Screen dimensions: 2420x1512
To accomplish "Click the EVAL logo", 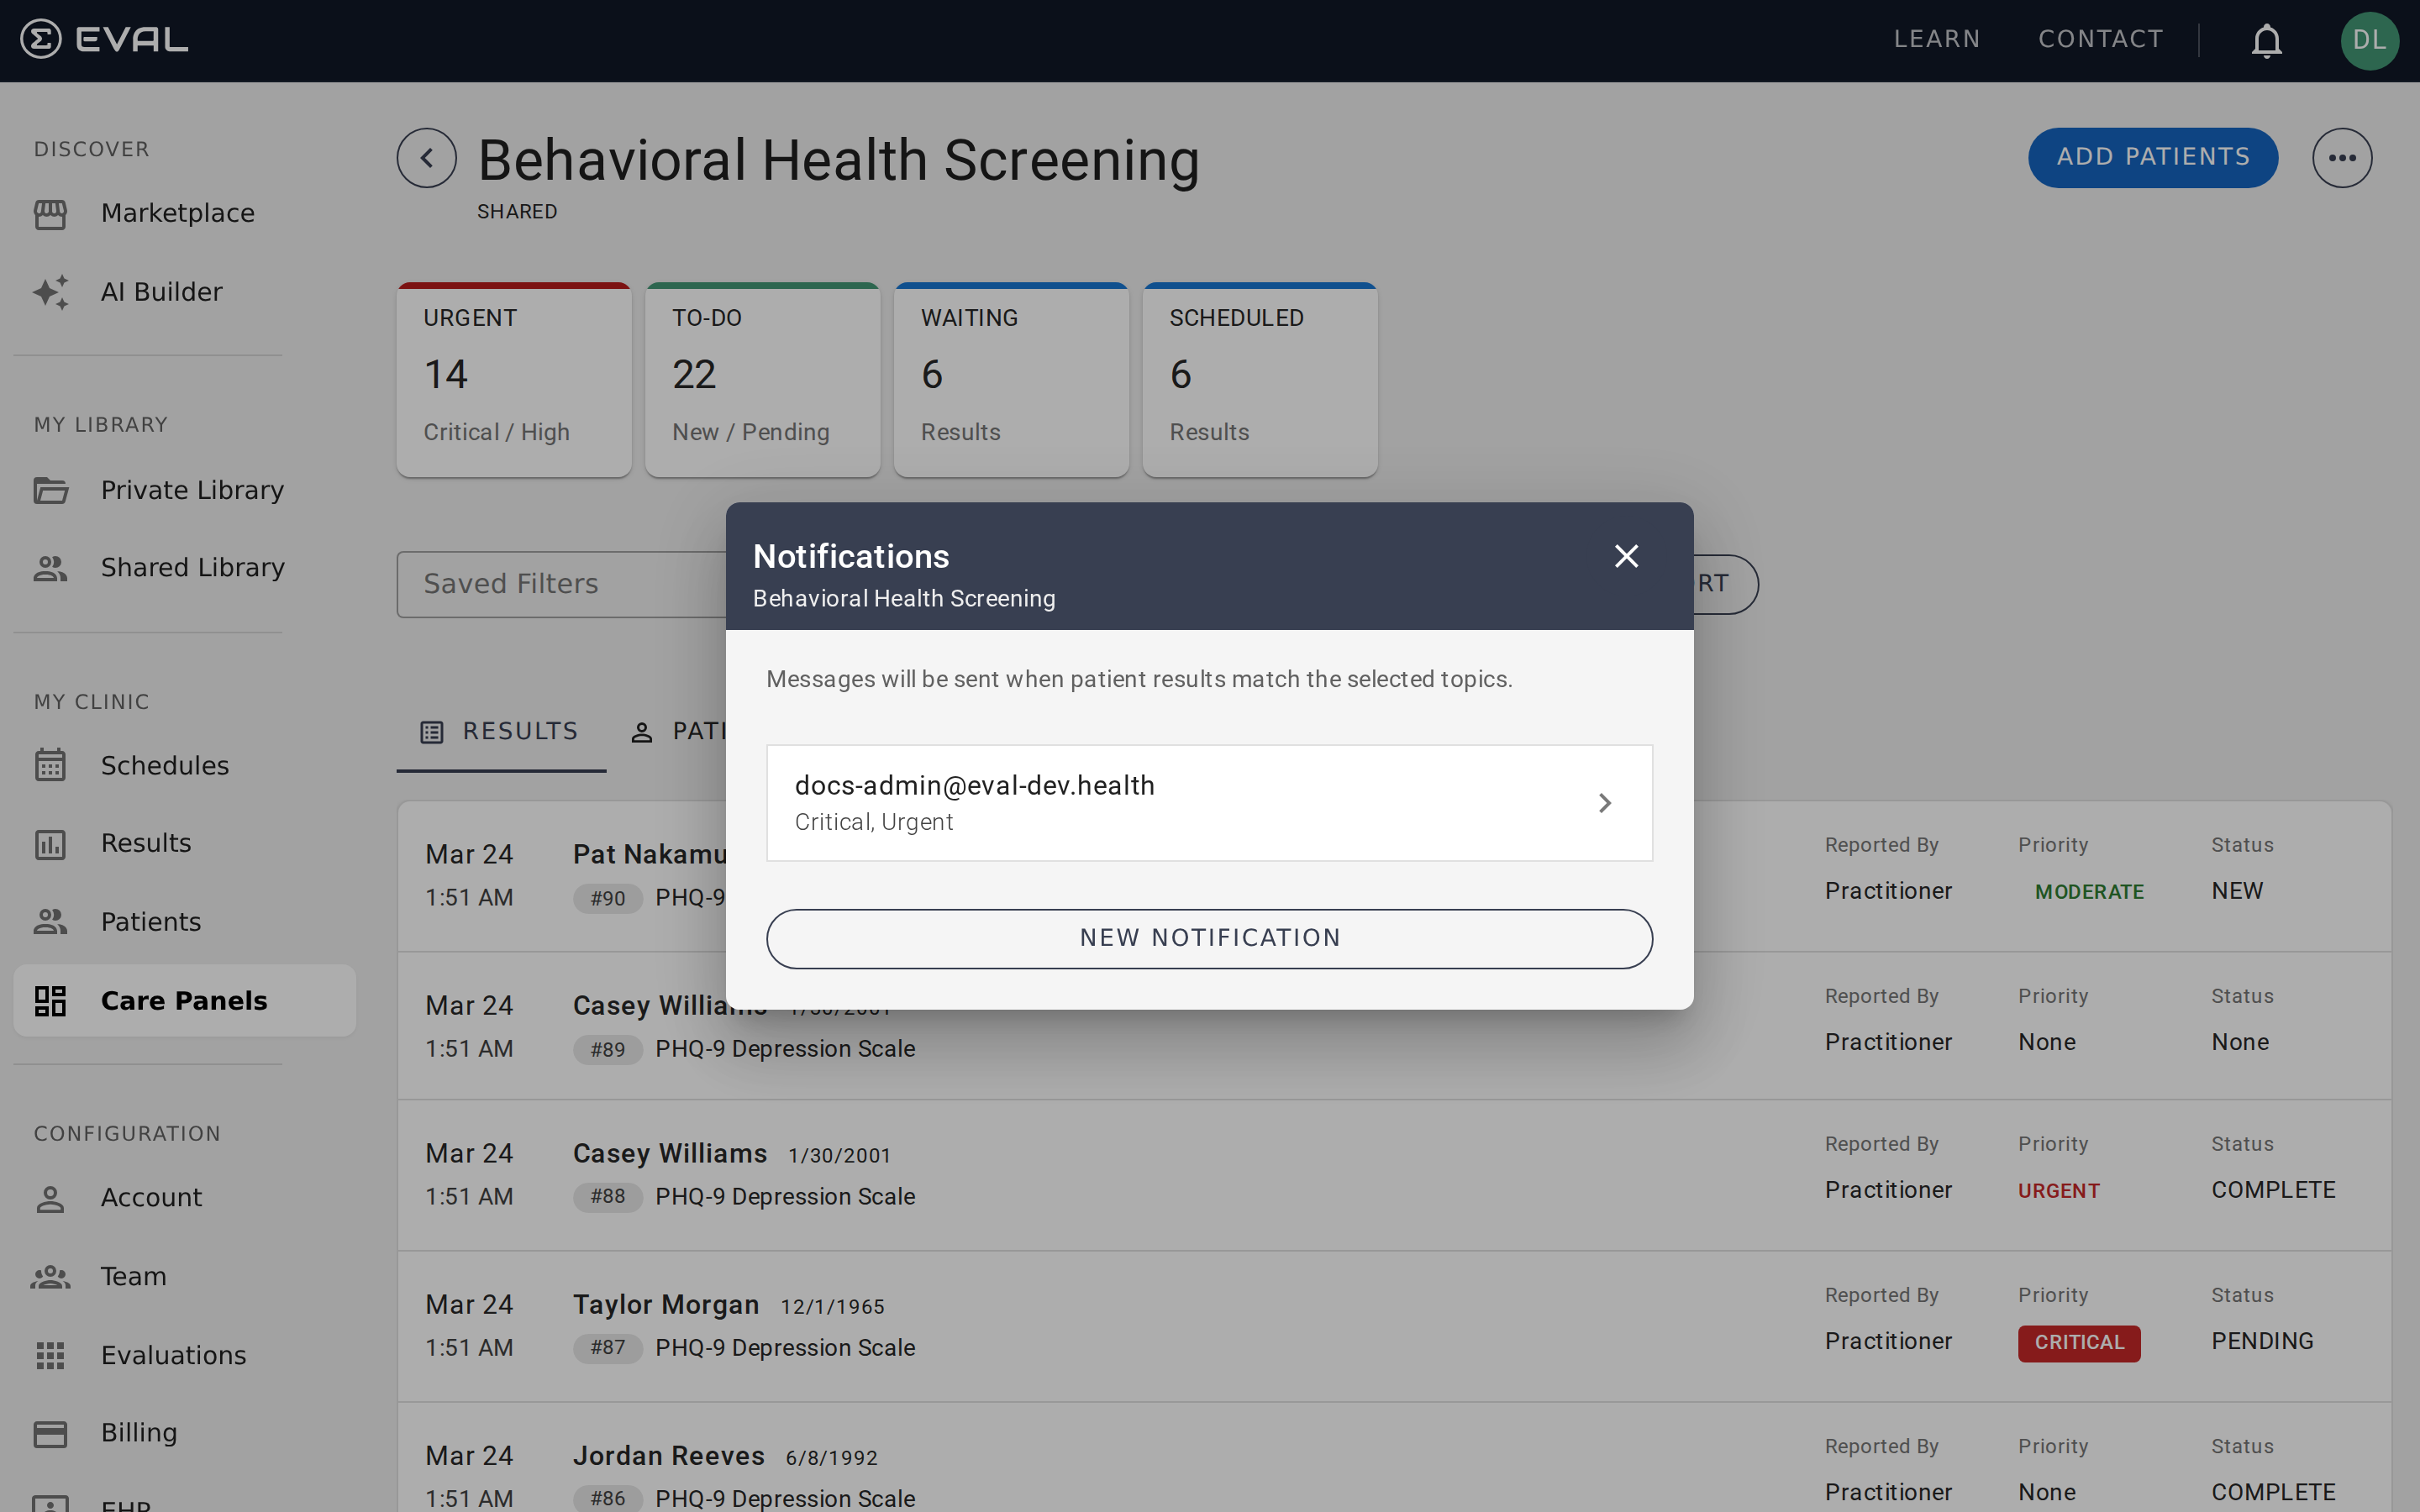I will point(103,40).
